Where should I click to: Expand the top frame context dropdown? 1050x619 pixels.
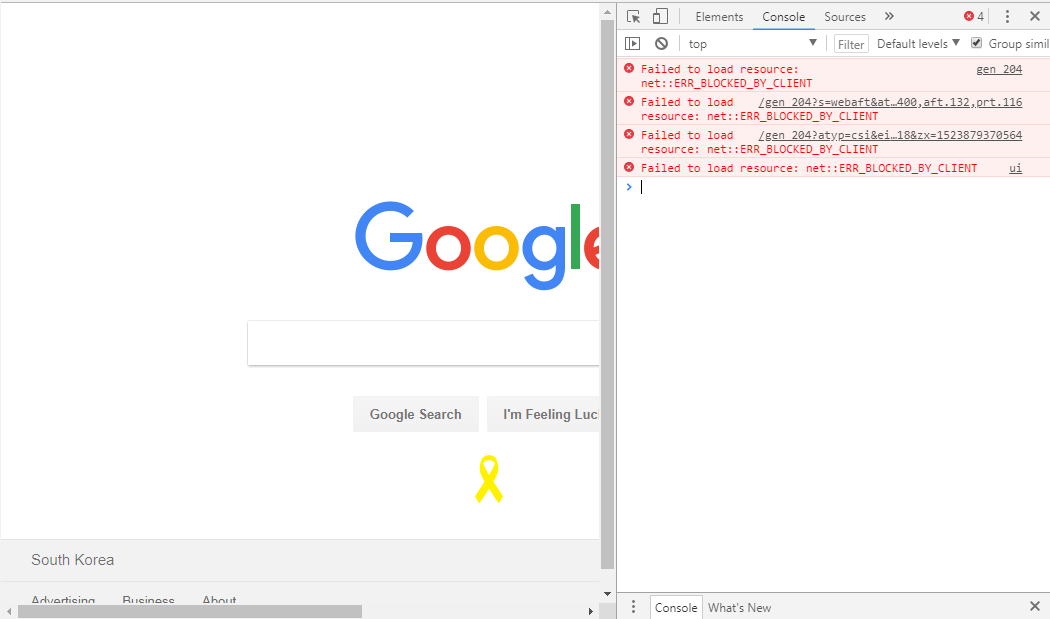(x=752, y=43)
